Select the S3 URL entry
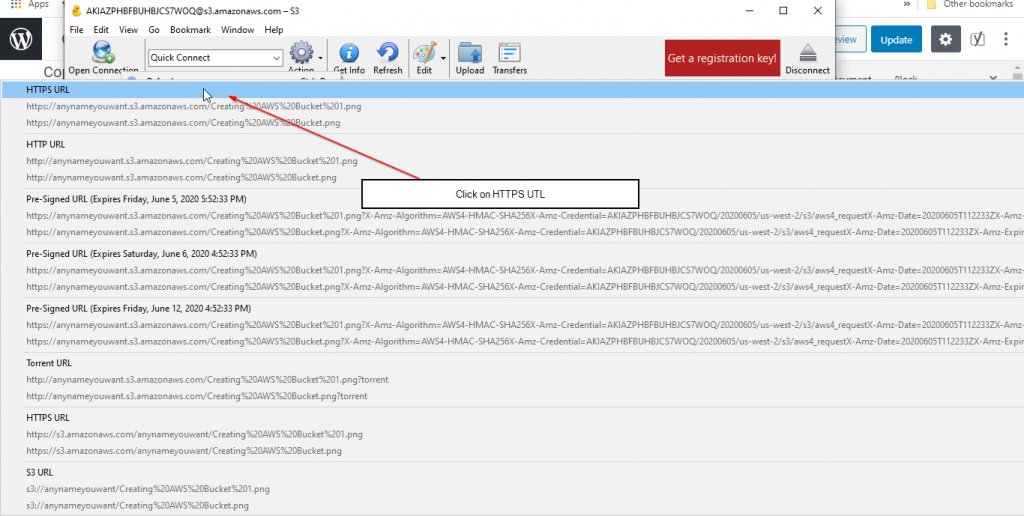This screenshot has width=1024, height=516. 40,472
